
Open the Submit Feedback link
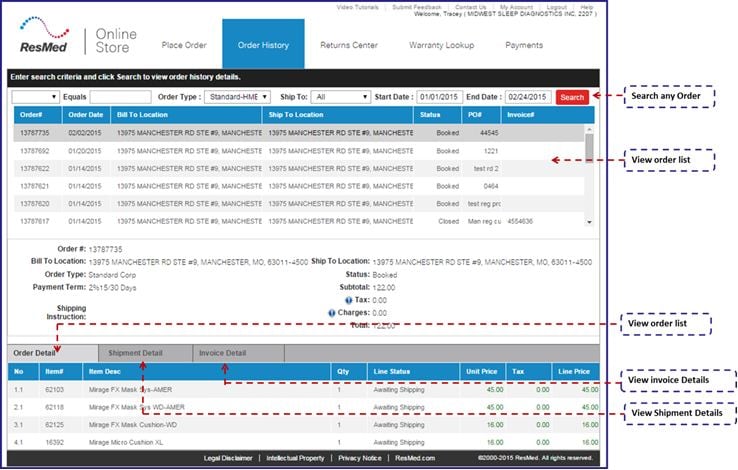pyautogui.click(x=417, y=7)
